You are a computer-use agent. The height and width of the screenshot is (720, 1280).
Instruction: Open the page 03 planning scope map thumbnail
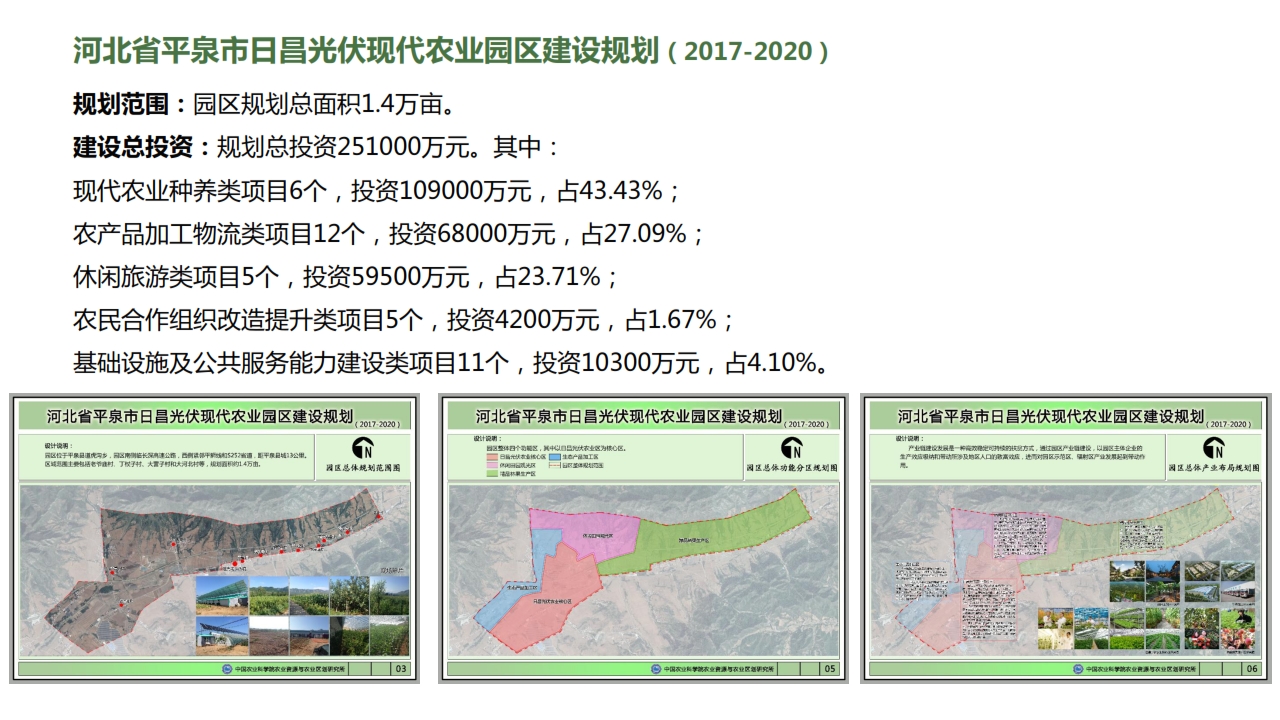[x=215, y=539]
